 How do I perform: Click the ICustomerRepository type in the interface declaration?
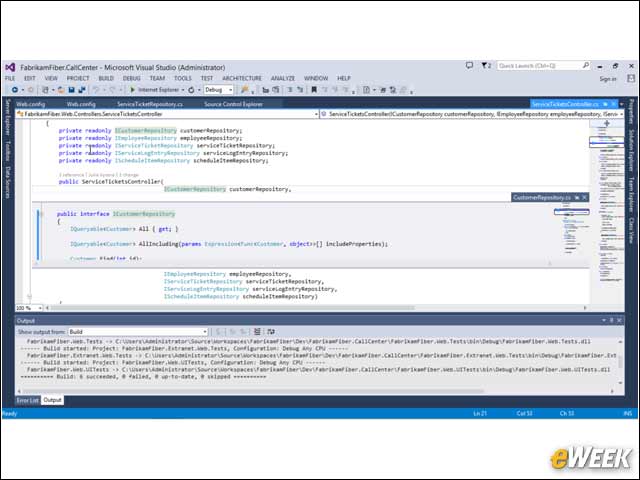(144, 213)
